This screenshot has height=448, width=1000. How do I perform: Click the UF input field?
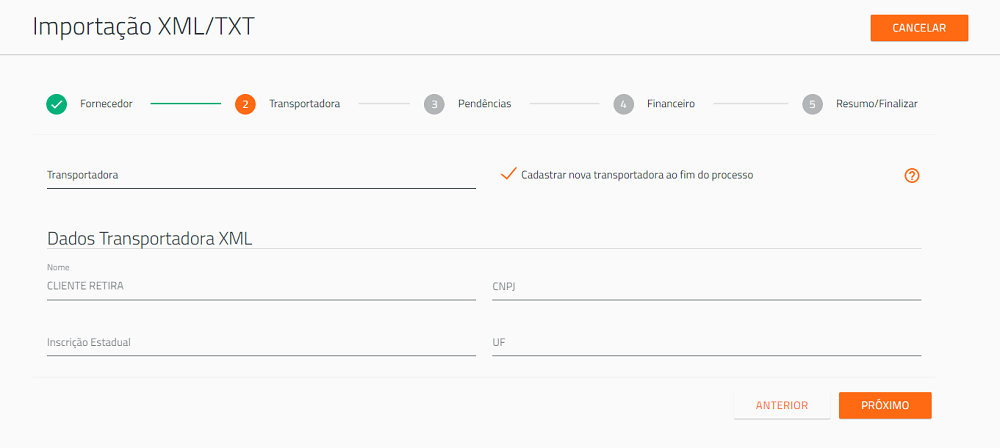point(707,343)
